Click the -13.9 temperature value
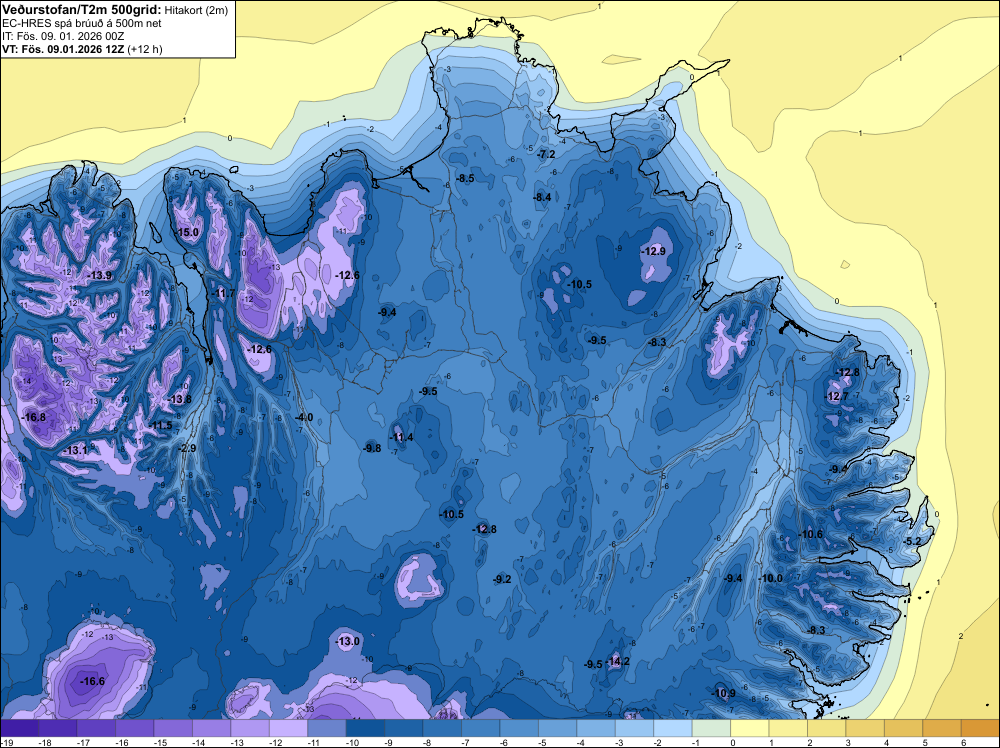Screen dimensions: 1000x748 coord(100,275)
